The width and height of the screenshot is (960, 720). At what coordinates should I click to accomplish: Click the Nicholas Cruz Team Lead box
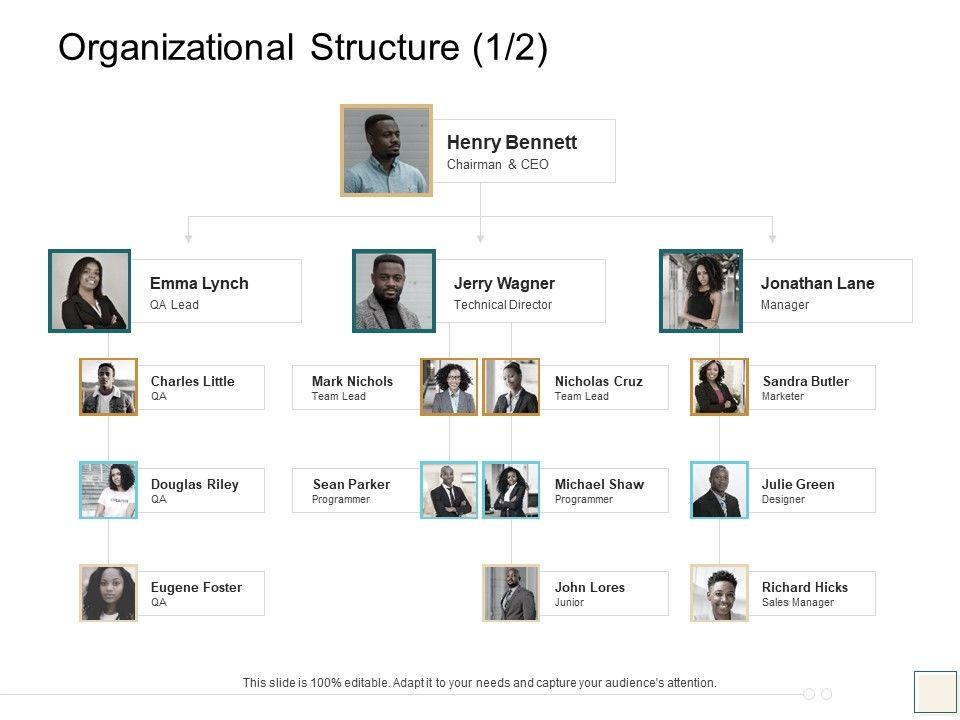[x=604, y=387]
